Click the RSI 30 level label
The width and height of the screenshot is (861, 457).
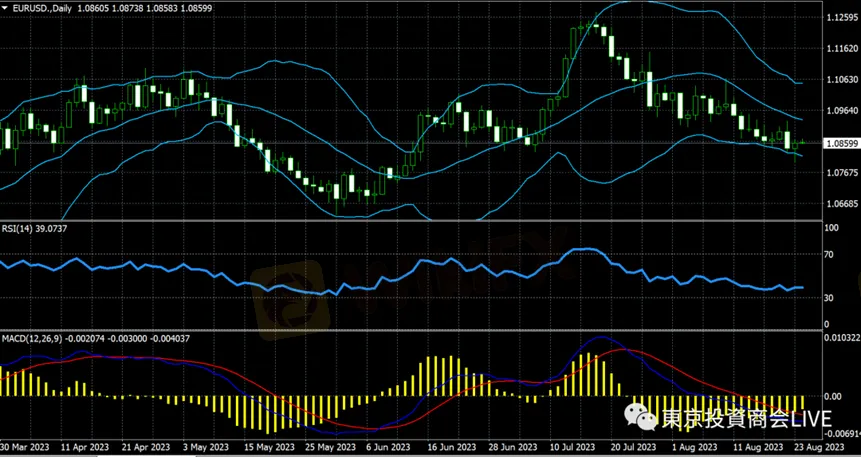[x=829, y=298]
